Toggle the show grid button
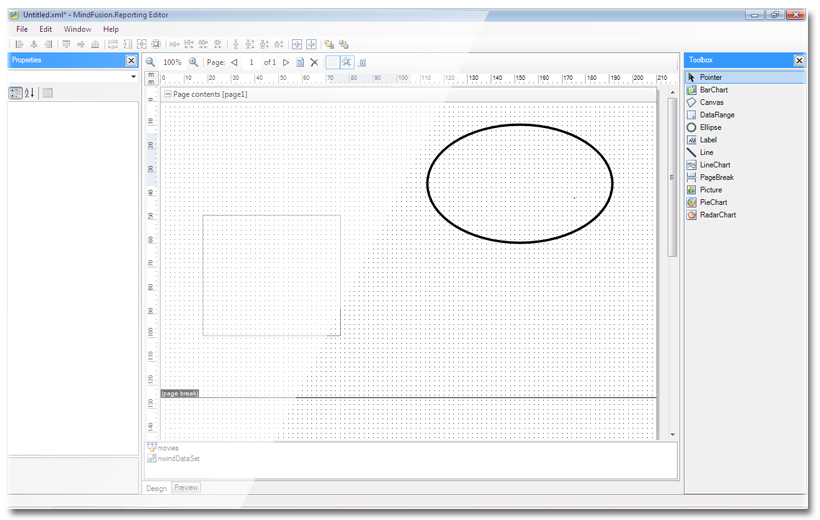The height and width of the screenshot is (520, 820). (333, 62)
